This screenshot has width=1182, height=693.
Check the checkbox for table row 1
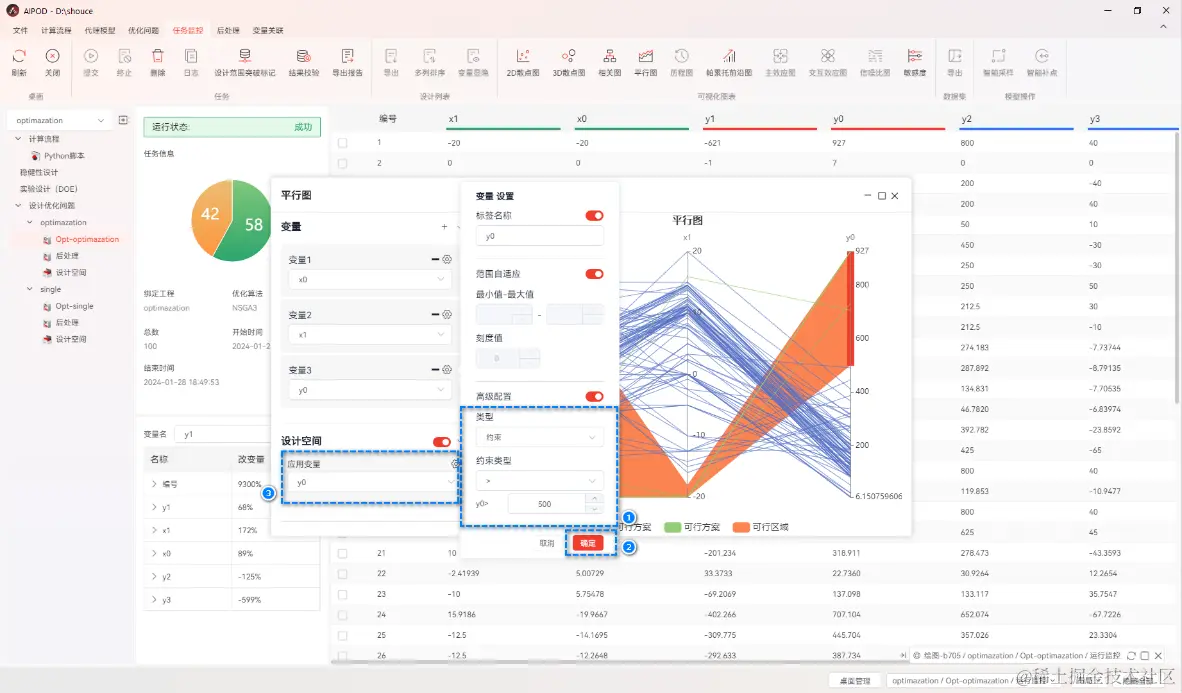tap(343, 143)
